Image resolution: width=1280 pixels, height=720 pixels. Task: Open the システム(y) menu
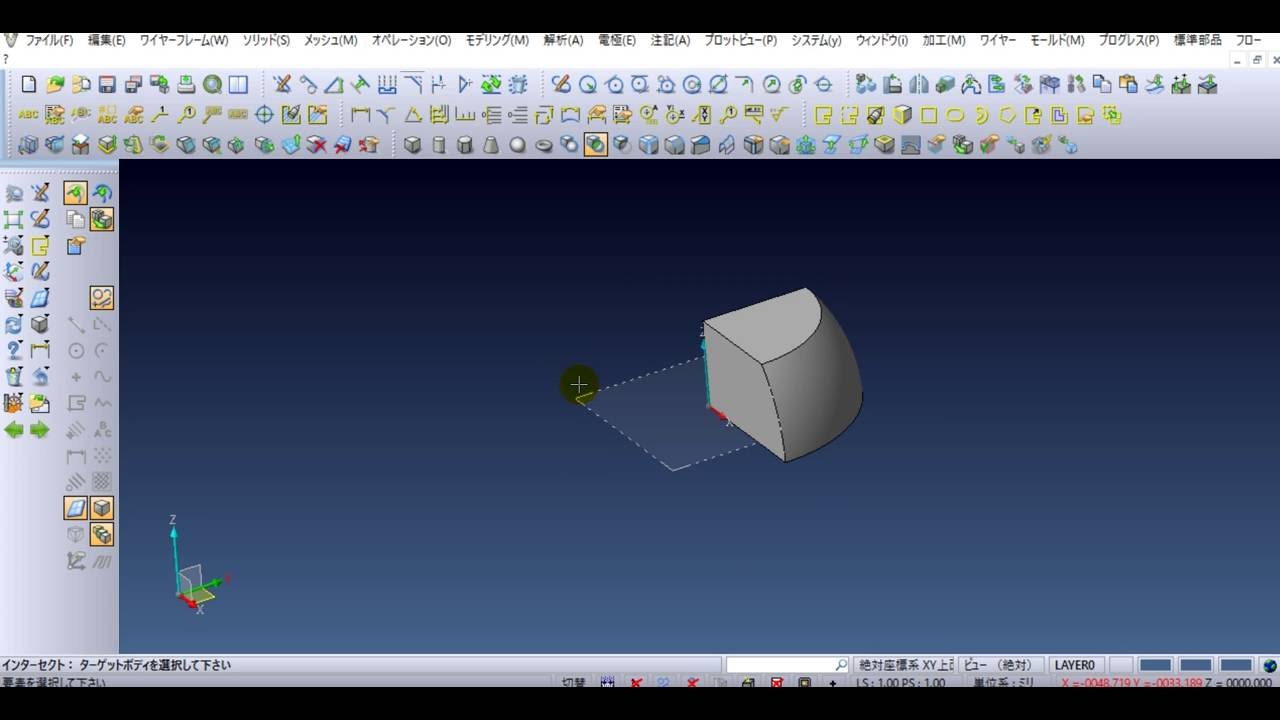coord(816,40)
